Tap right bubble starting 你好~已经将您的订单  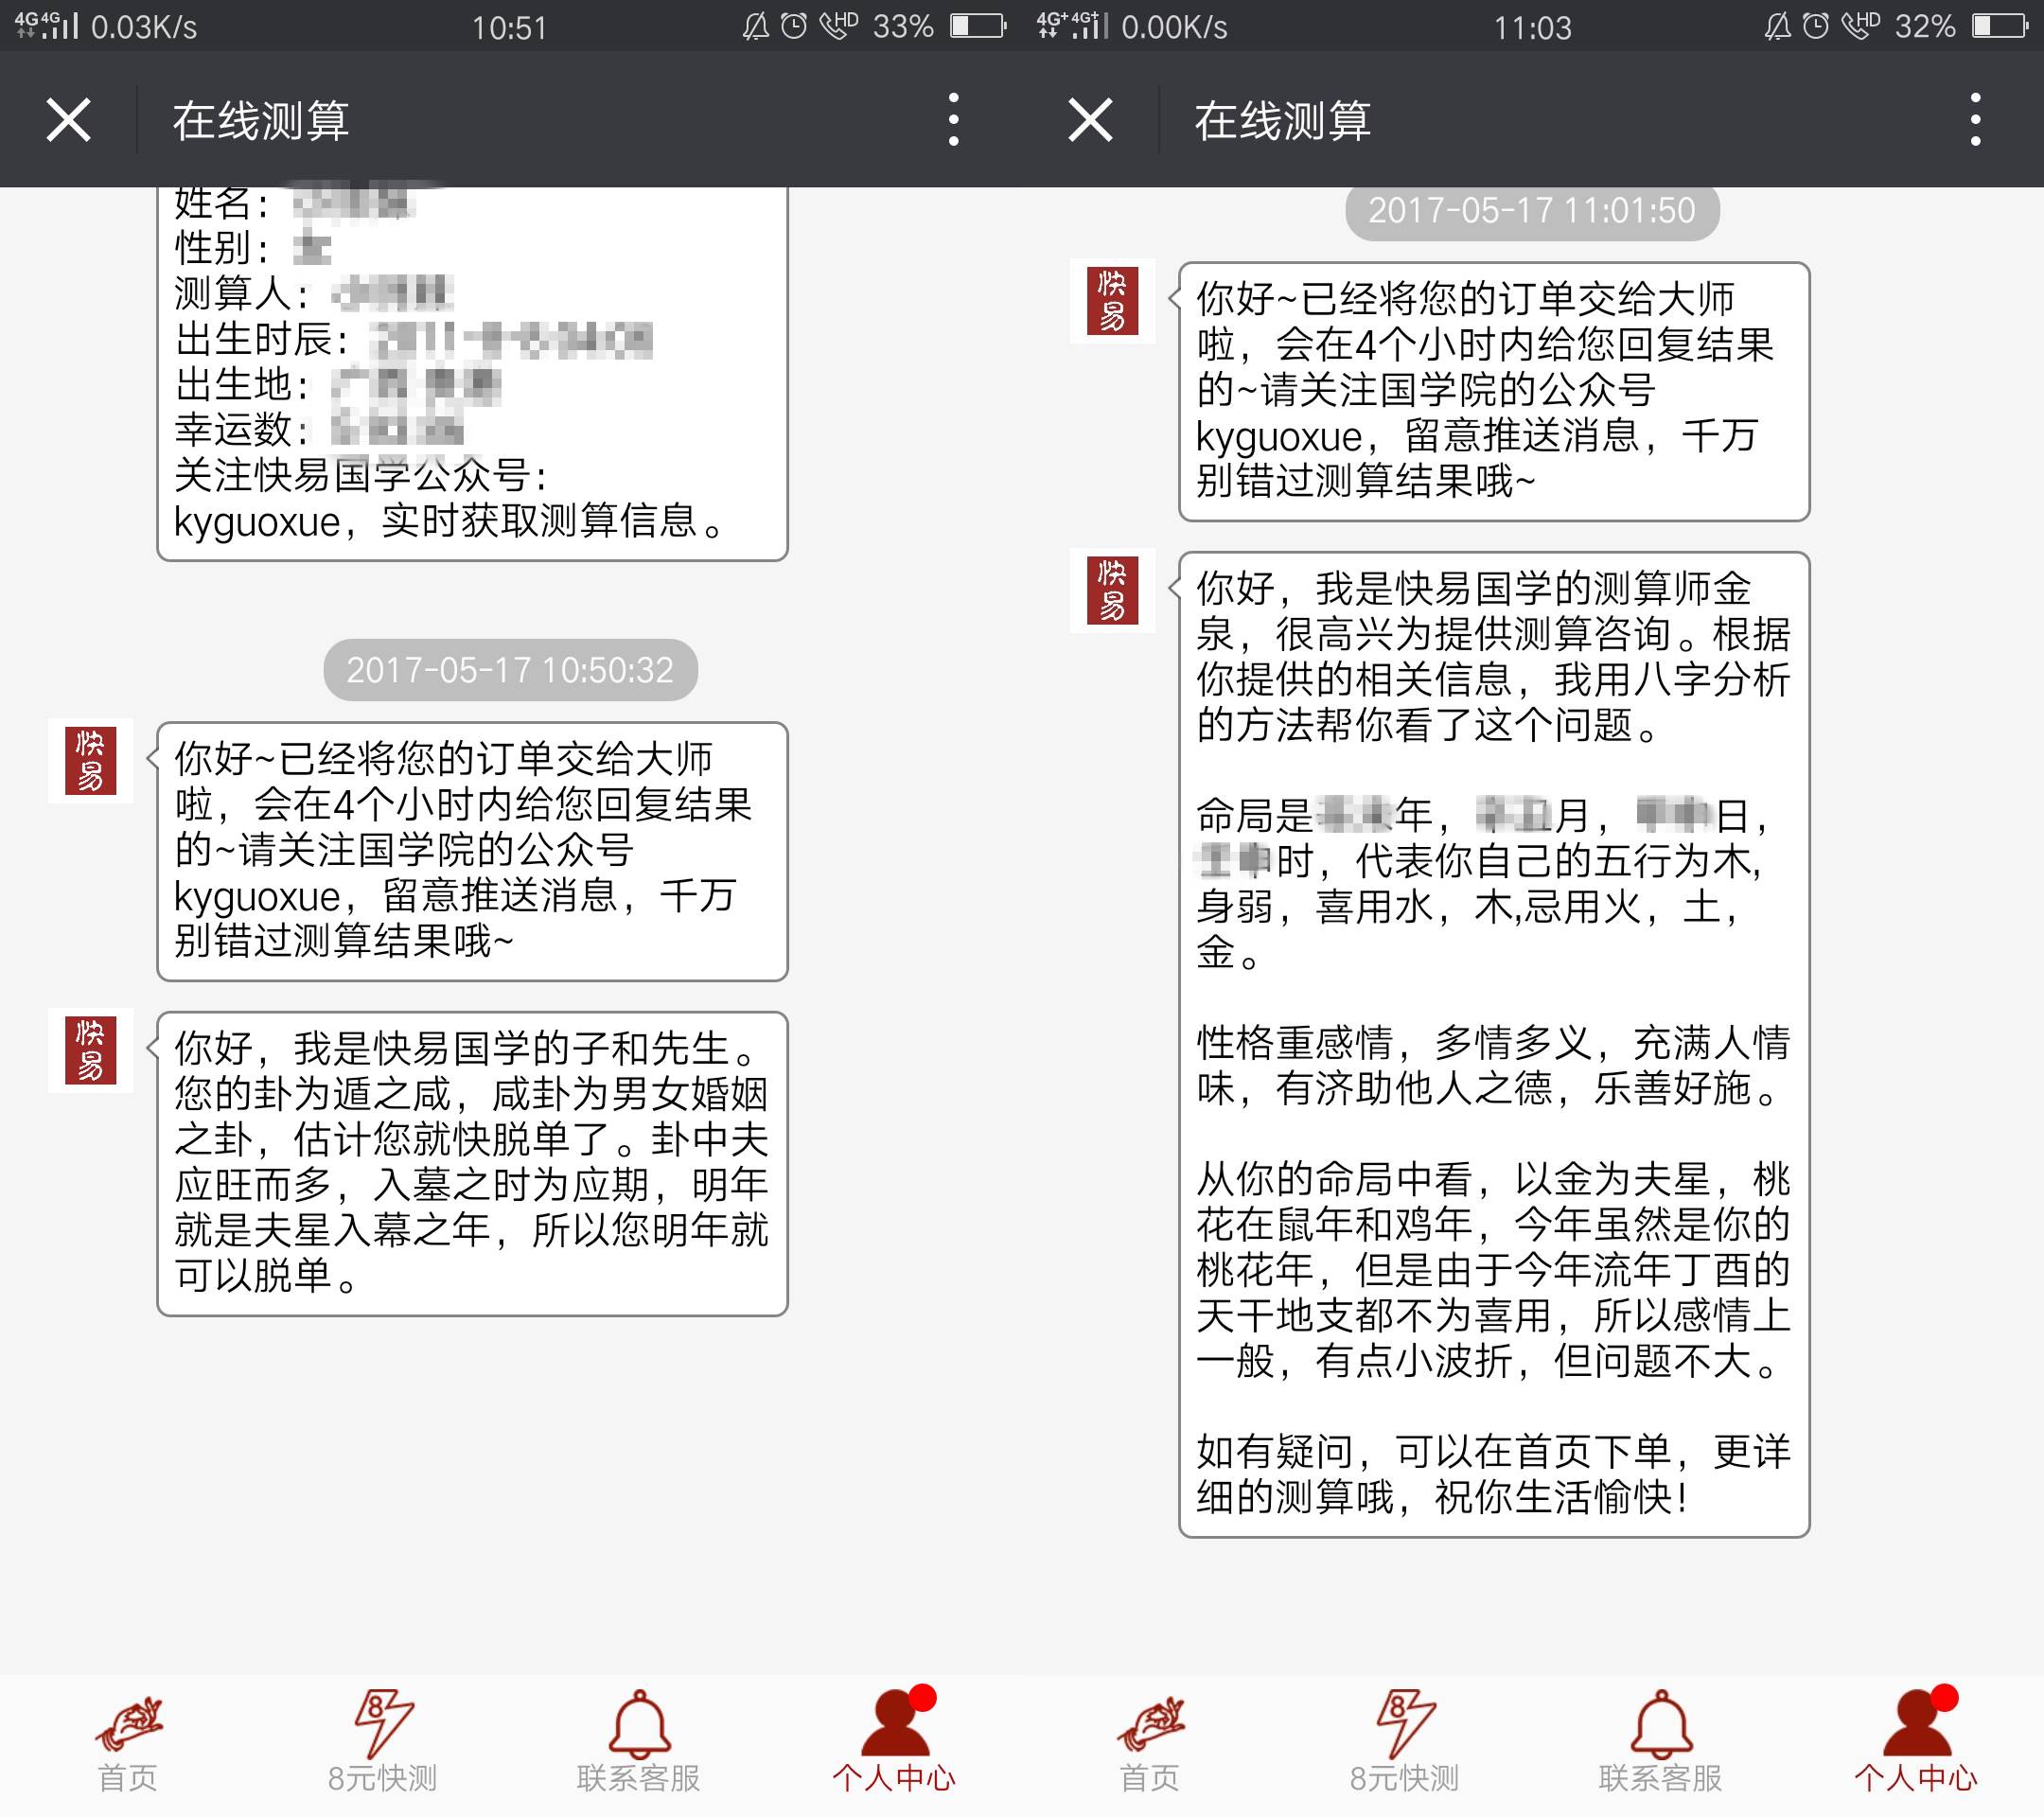coord(1494,391)
